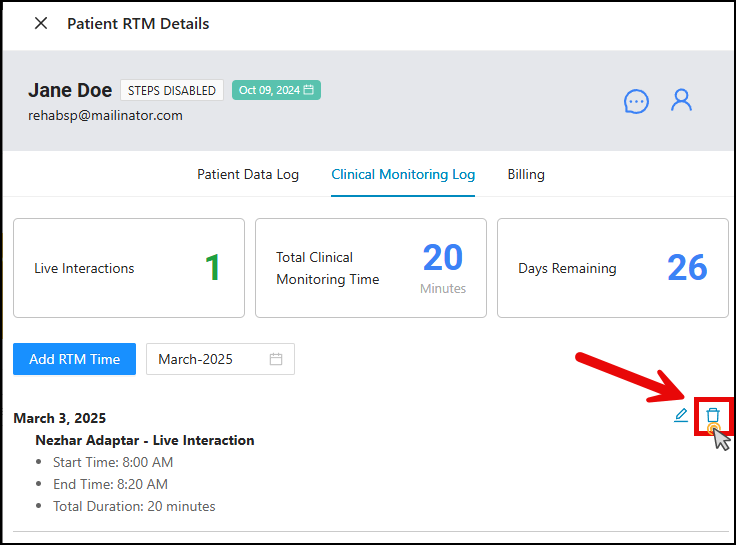This screenshot has width=736, height=545.
Task: Click the STEPS DISABLED badge
Action: (172, 90)
